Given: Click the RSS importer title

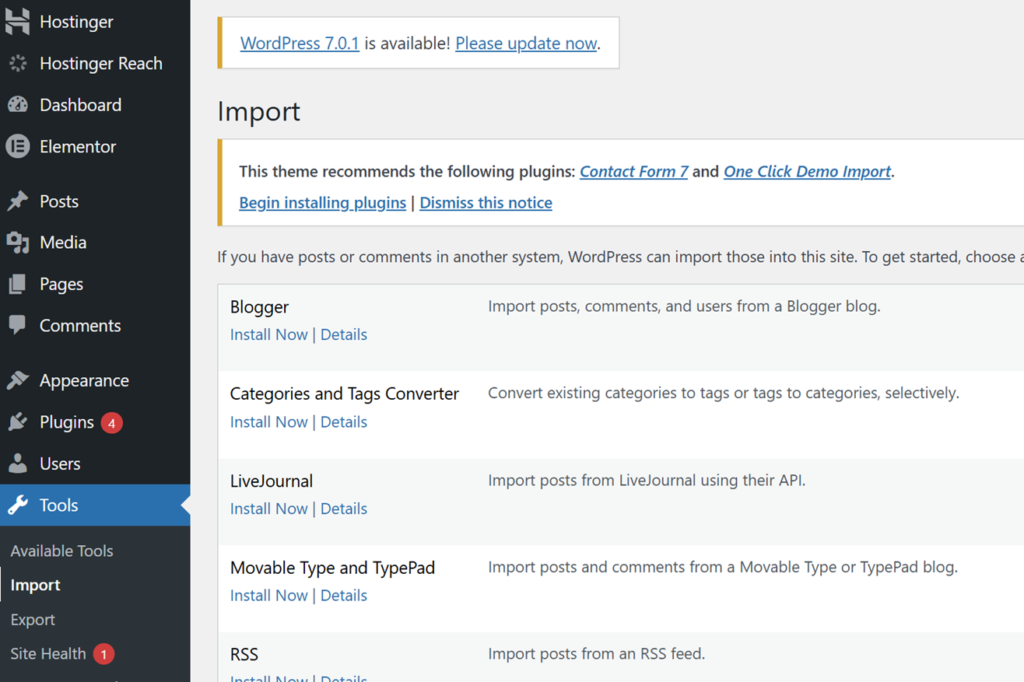Looking at the screenshot, I should [x=244, y=655].
